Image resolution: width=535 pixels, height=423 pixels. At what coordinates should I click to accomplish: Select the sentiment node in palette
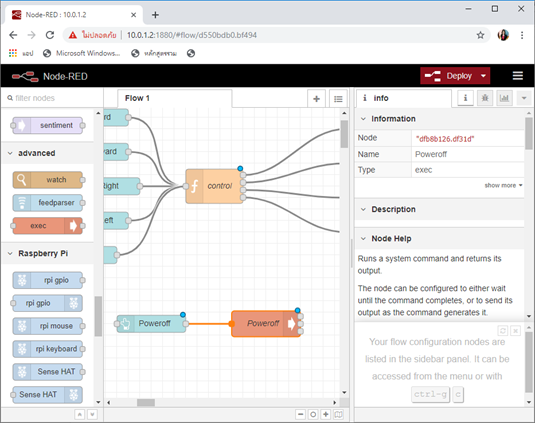[x=48, y=125]
